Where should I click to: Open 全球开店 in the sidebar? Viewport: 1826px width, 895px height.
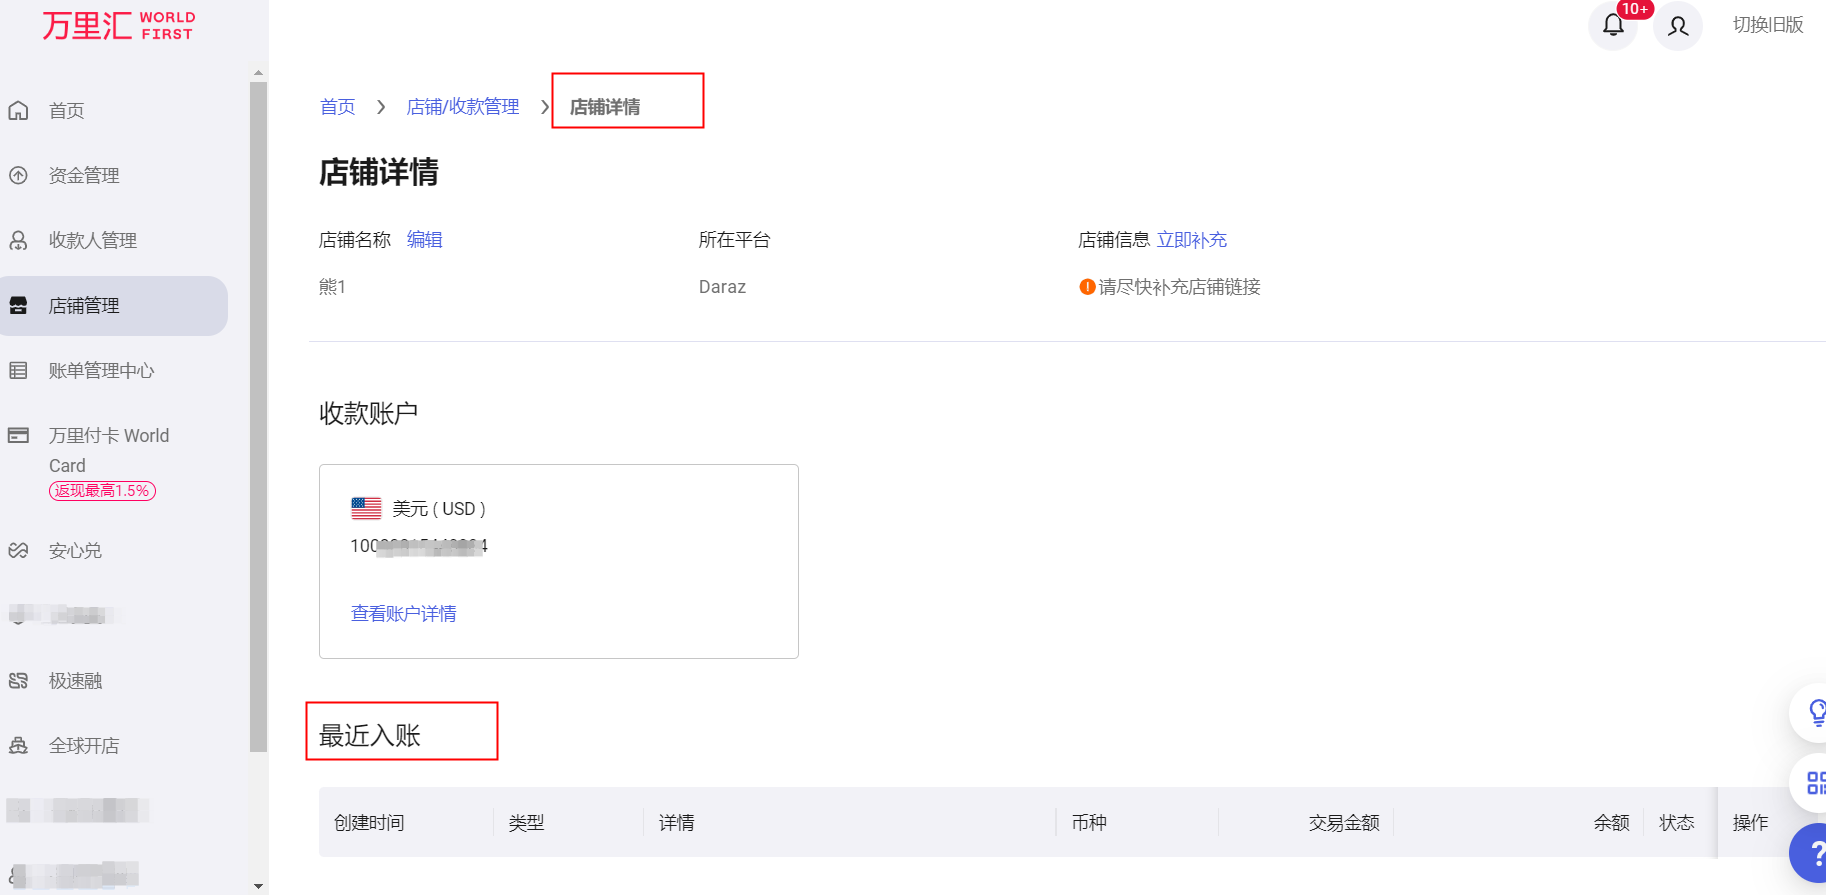(84, 746)
